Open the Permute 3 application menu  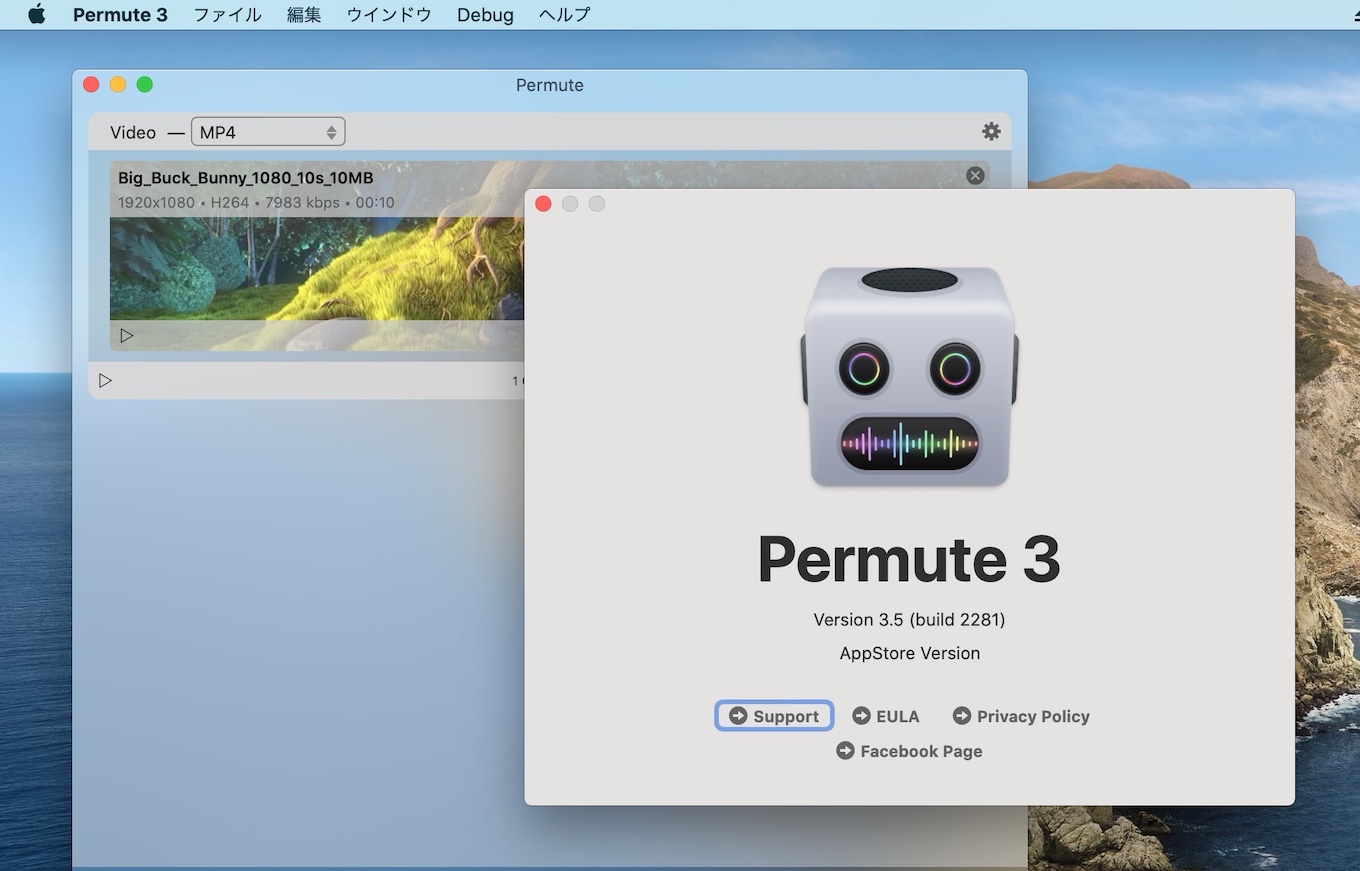[x=120, y=15]
